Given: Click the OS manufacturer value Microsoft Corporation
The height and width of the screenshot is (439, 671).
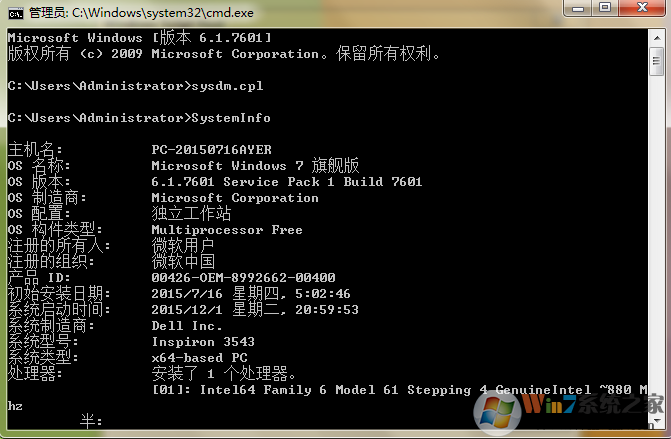Looking at the screenshot, I should pos(235,198).
